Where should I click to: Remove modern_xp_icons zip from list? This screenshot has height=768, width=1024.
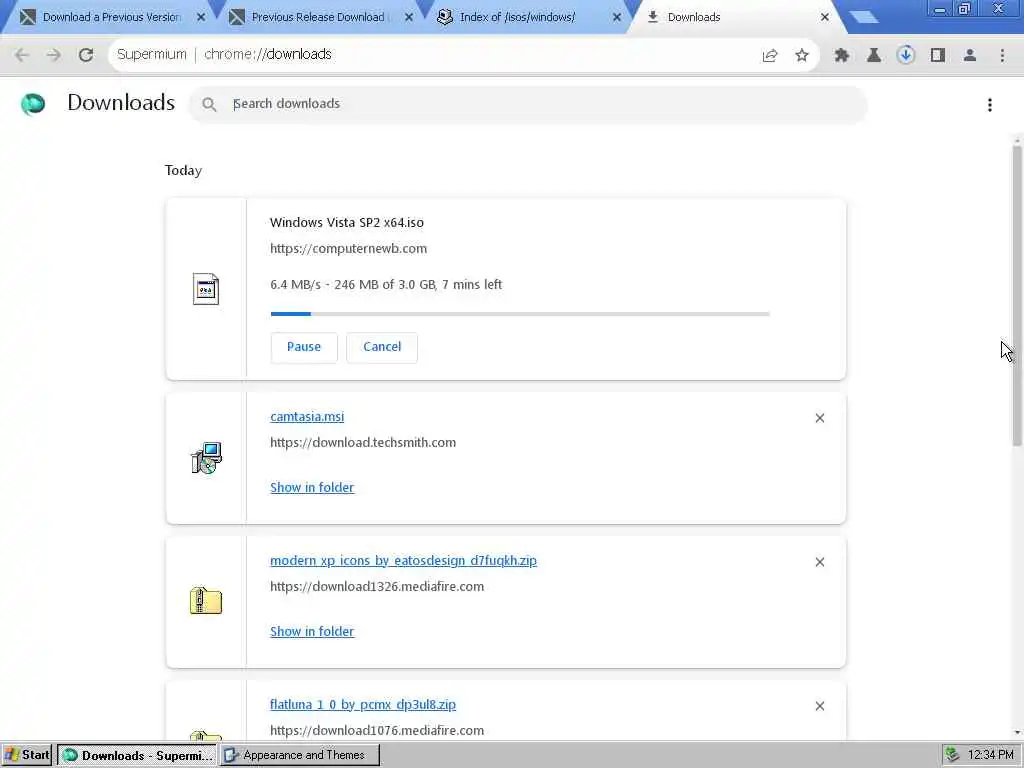click(x=820, y=562)
